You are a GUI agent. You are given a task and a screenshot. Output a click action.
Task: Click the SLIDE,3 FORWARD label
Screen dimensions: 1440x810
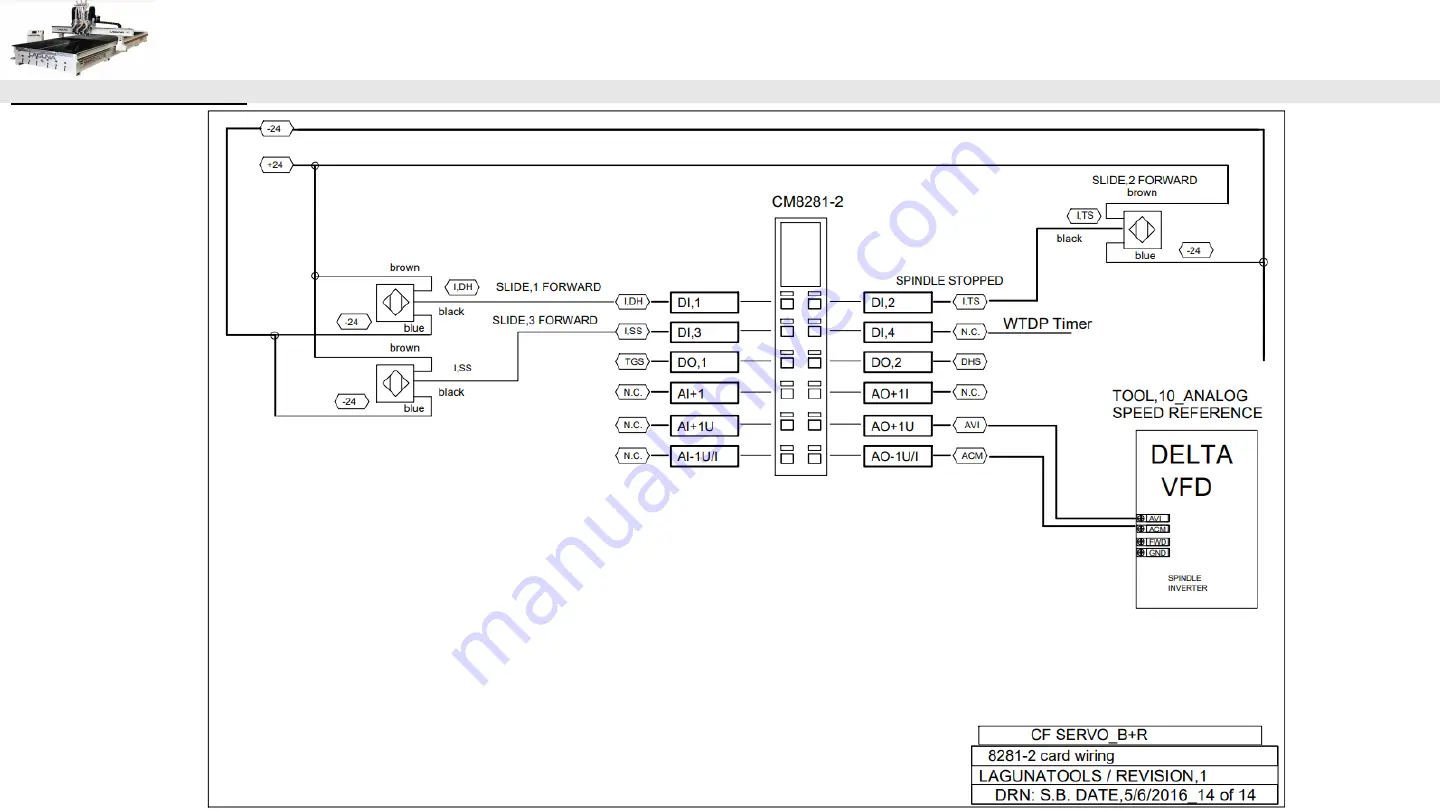click(545, 320)
